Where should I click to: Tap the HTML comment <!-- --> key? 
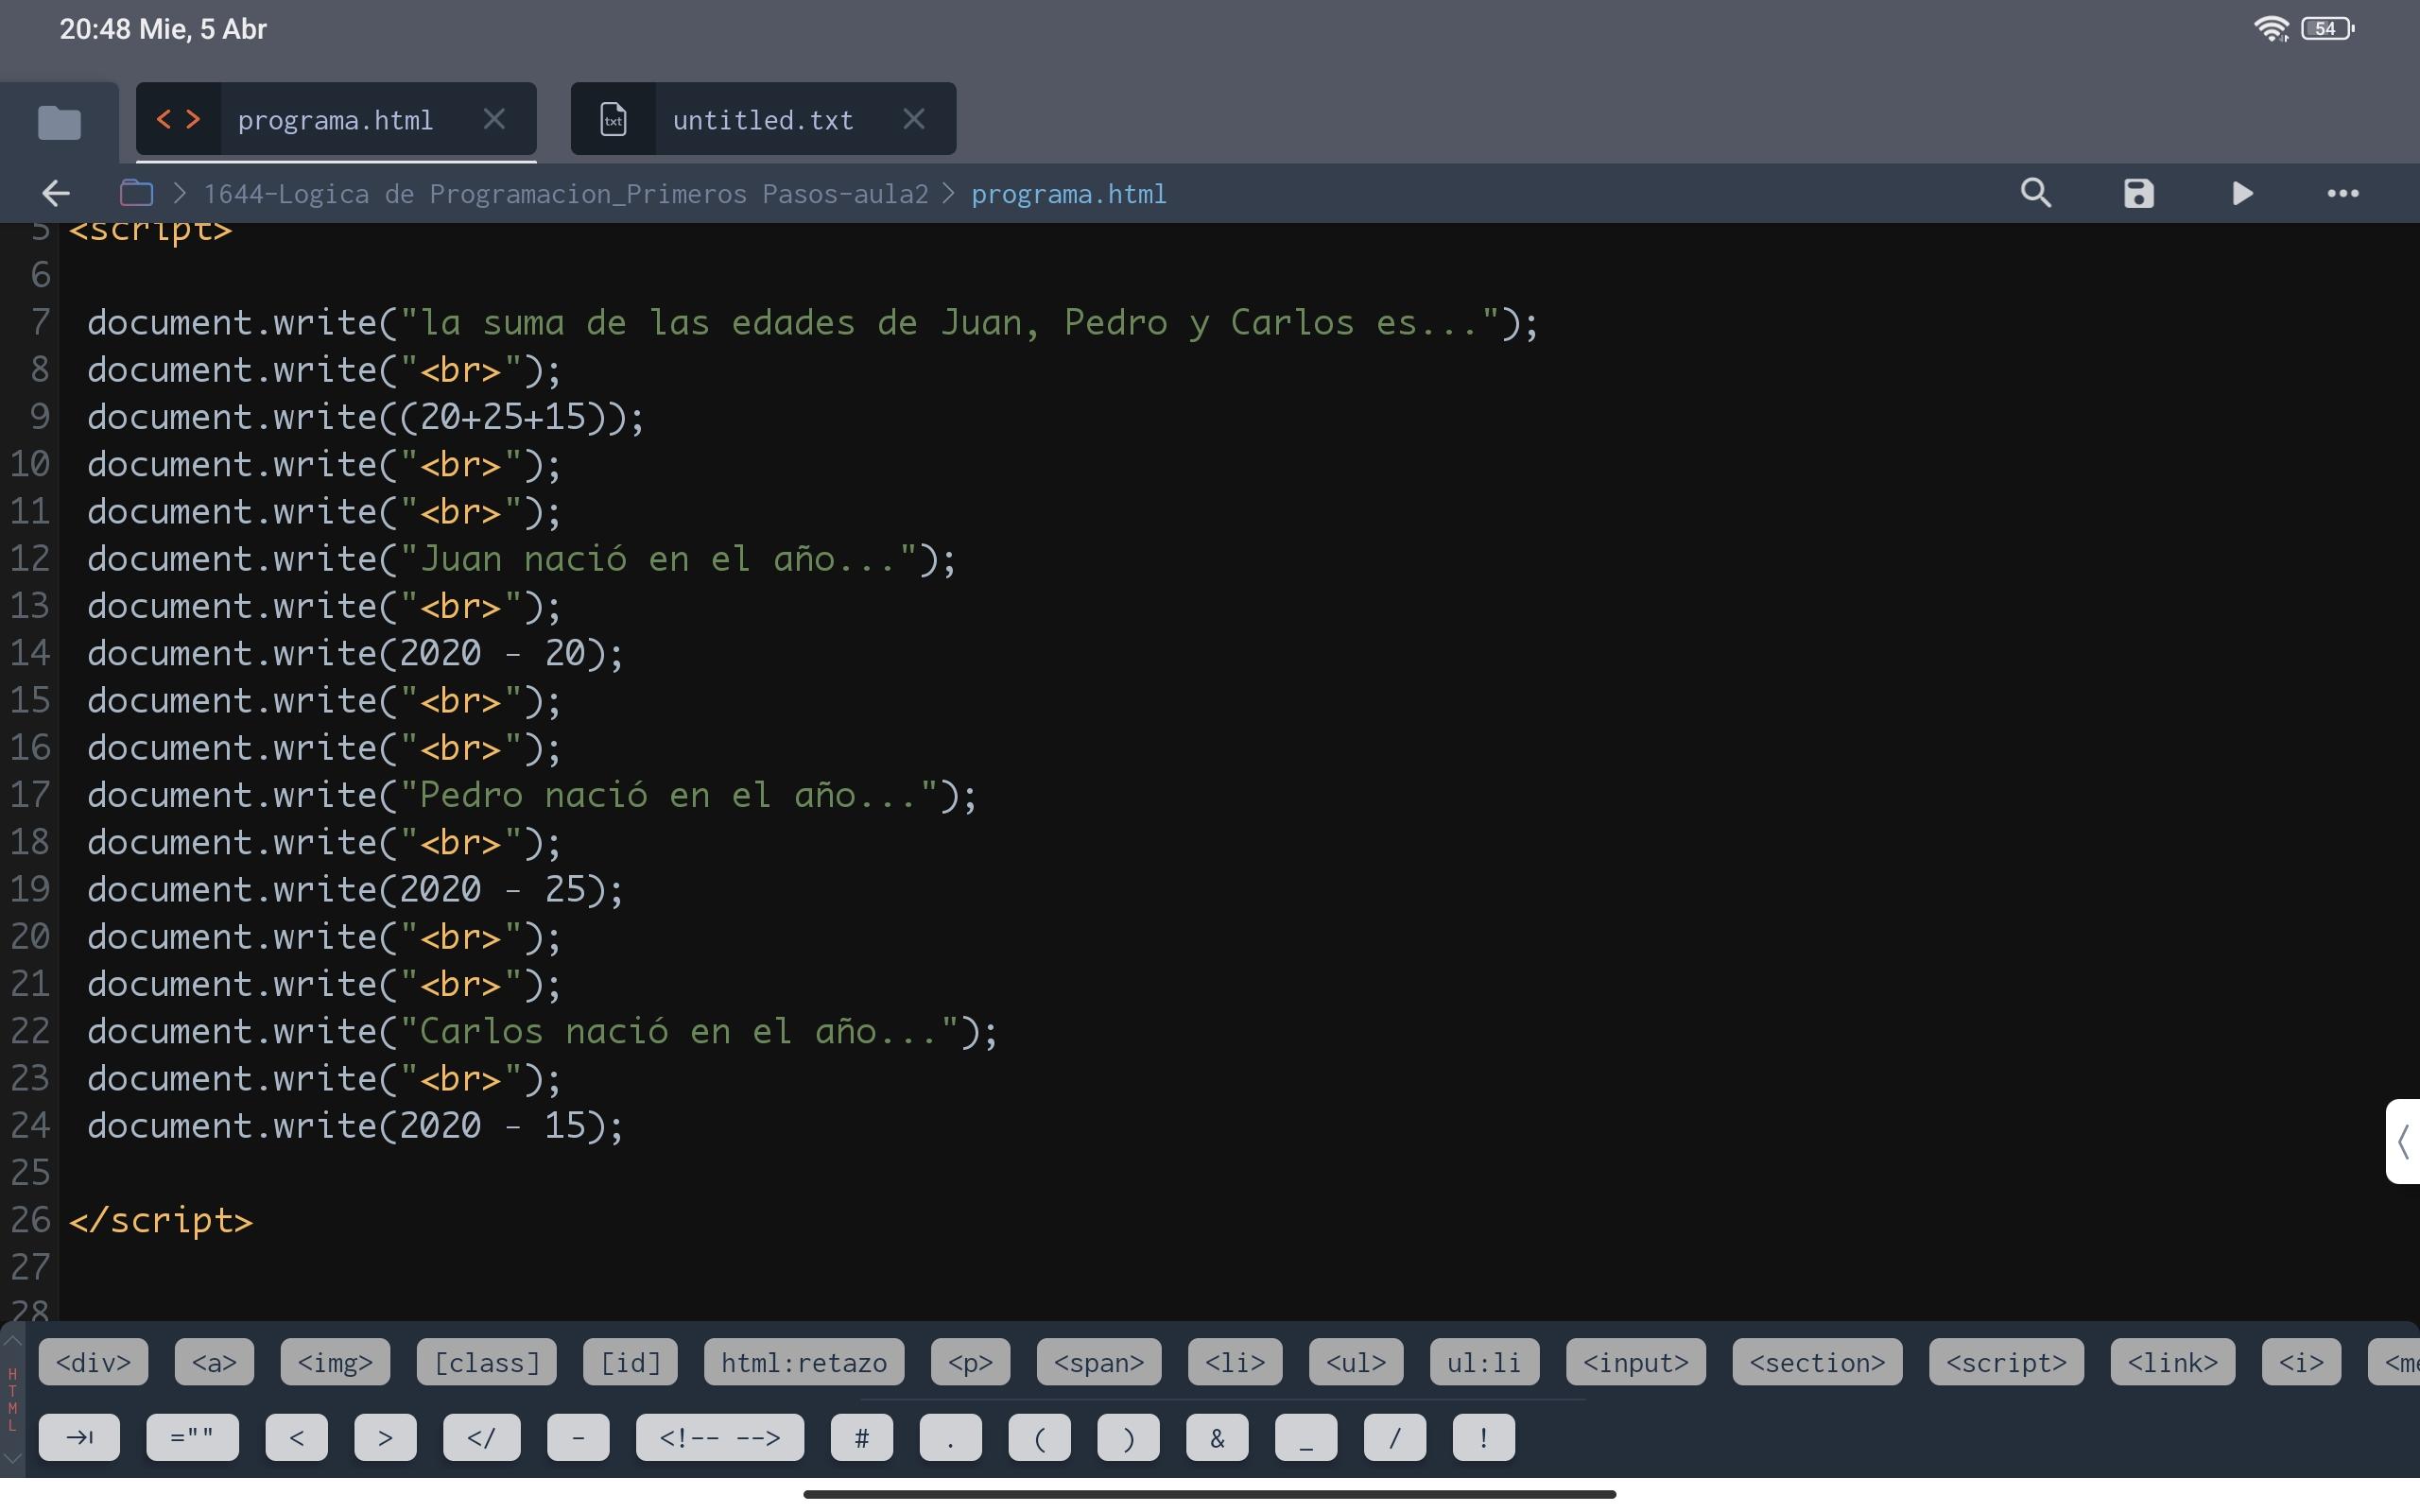click(x=720, y=1437)
